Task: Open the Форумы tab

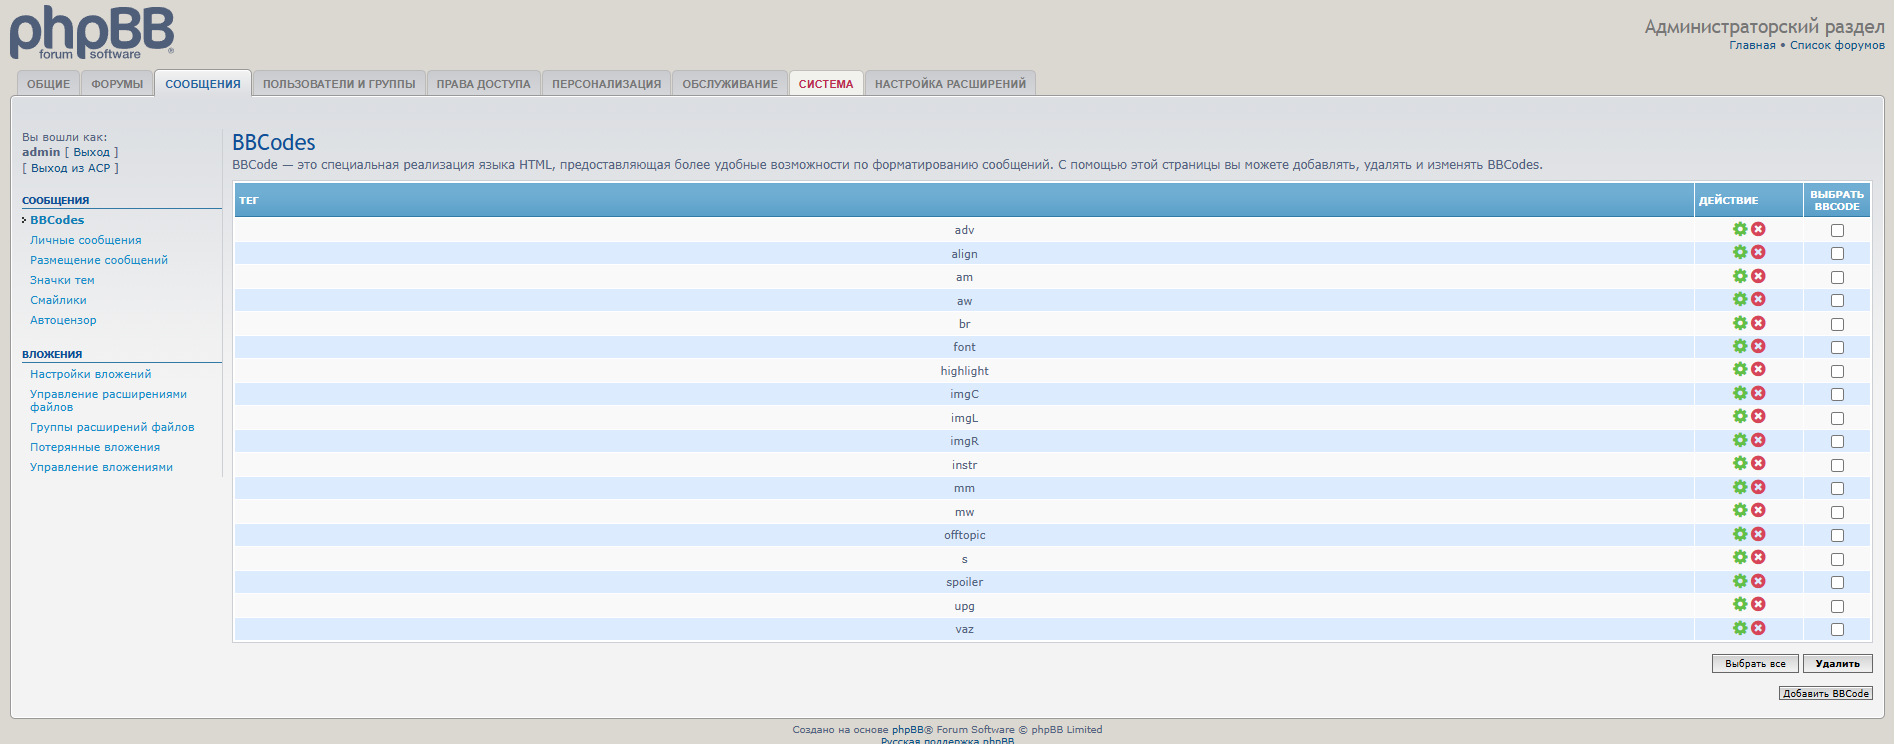Action: click(x=117, y=84)
